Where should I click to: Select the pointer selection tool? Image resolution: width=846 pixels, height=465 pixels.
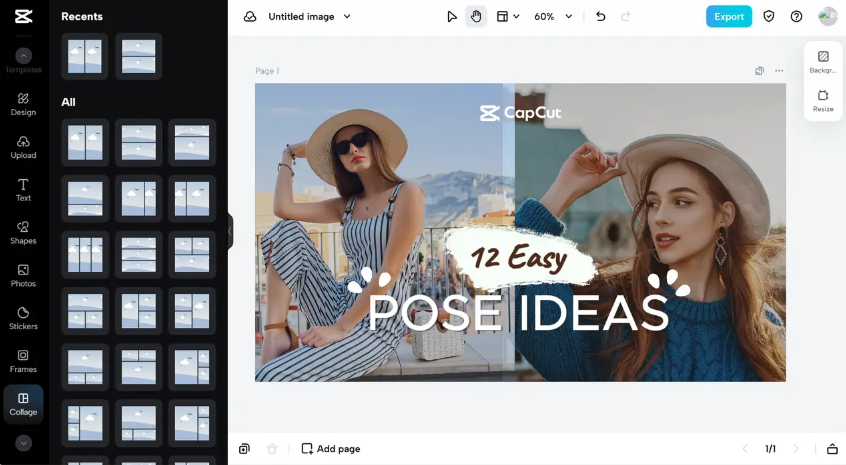click(x=452, y=17)
